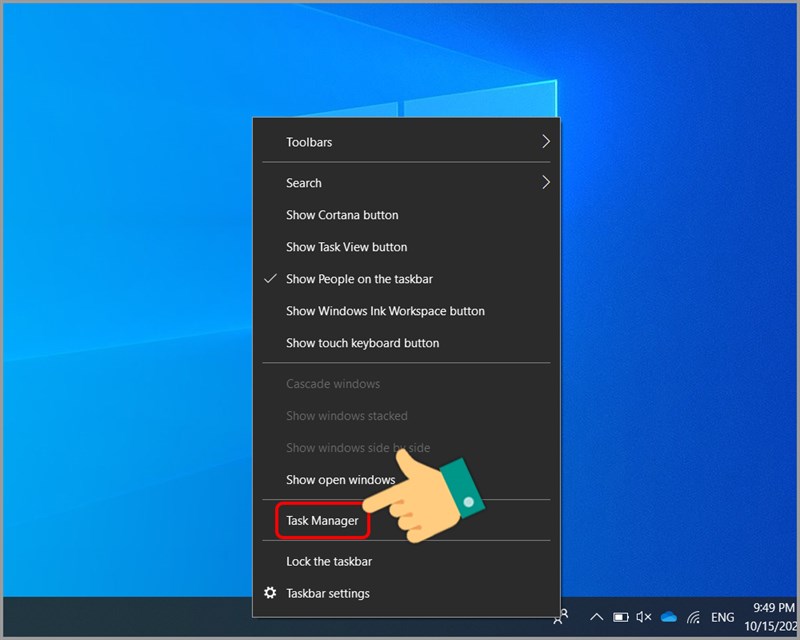Choose Lock the taskbar option
800x640 pixels.
tap(328, 561)
